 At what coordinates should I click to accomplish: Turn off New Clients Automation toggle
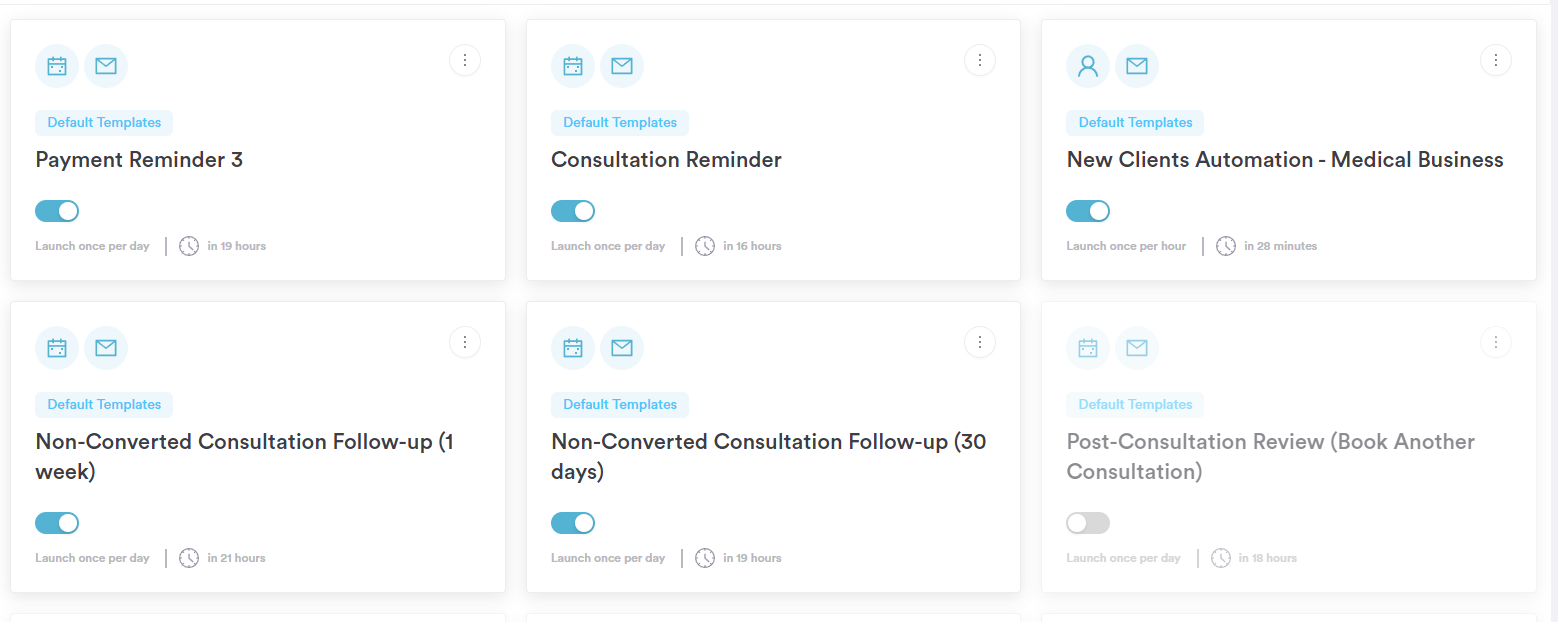click(1088, 211)
